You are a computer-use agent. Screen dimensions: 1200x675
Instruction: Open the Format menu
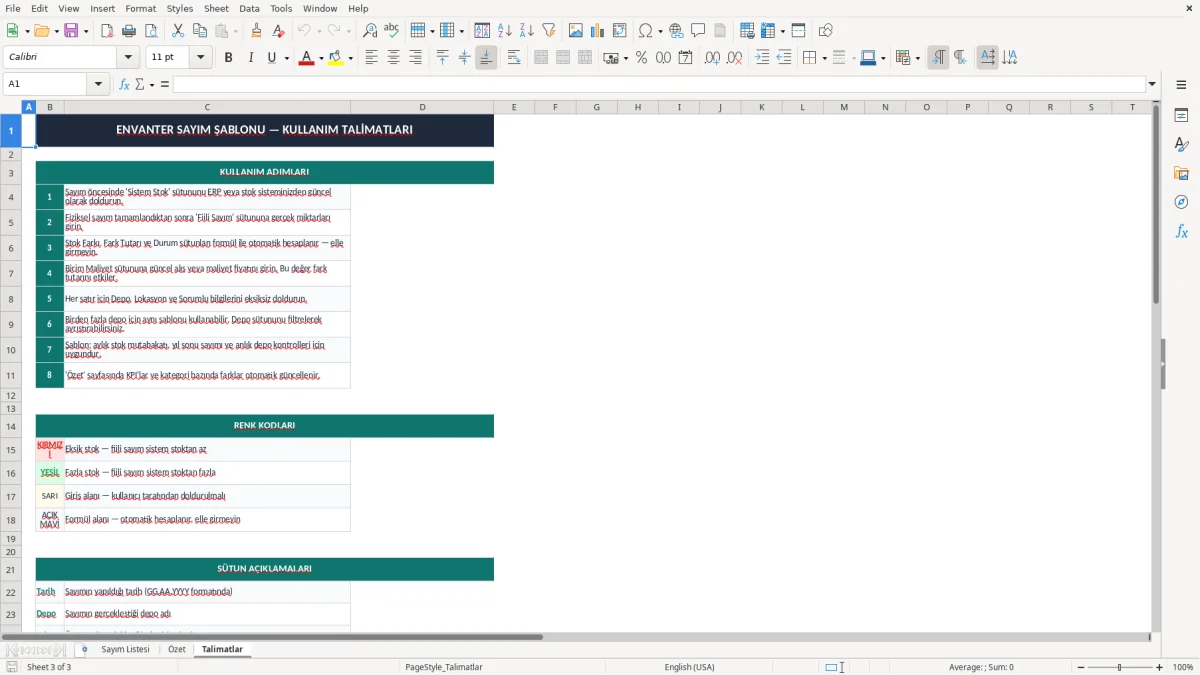[x=141, y=8]
